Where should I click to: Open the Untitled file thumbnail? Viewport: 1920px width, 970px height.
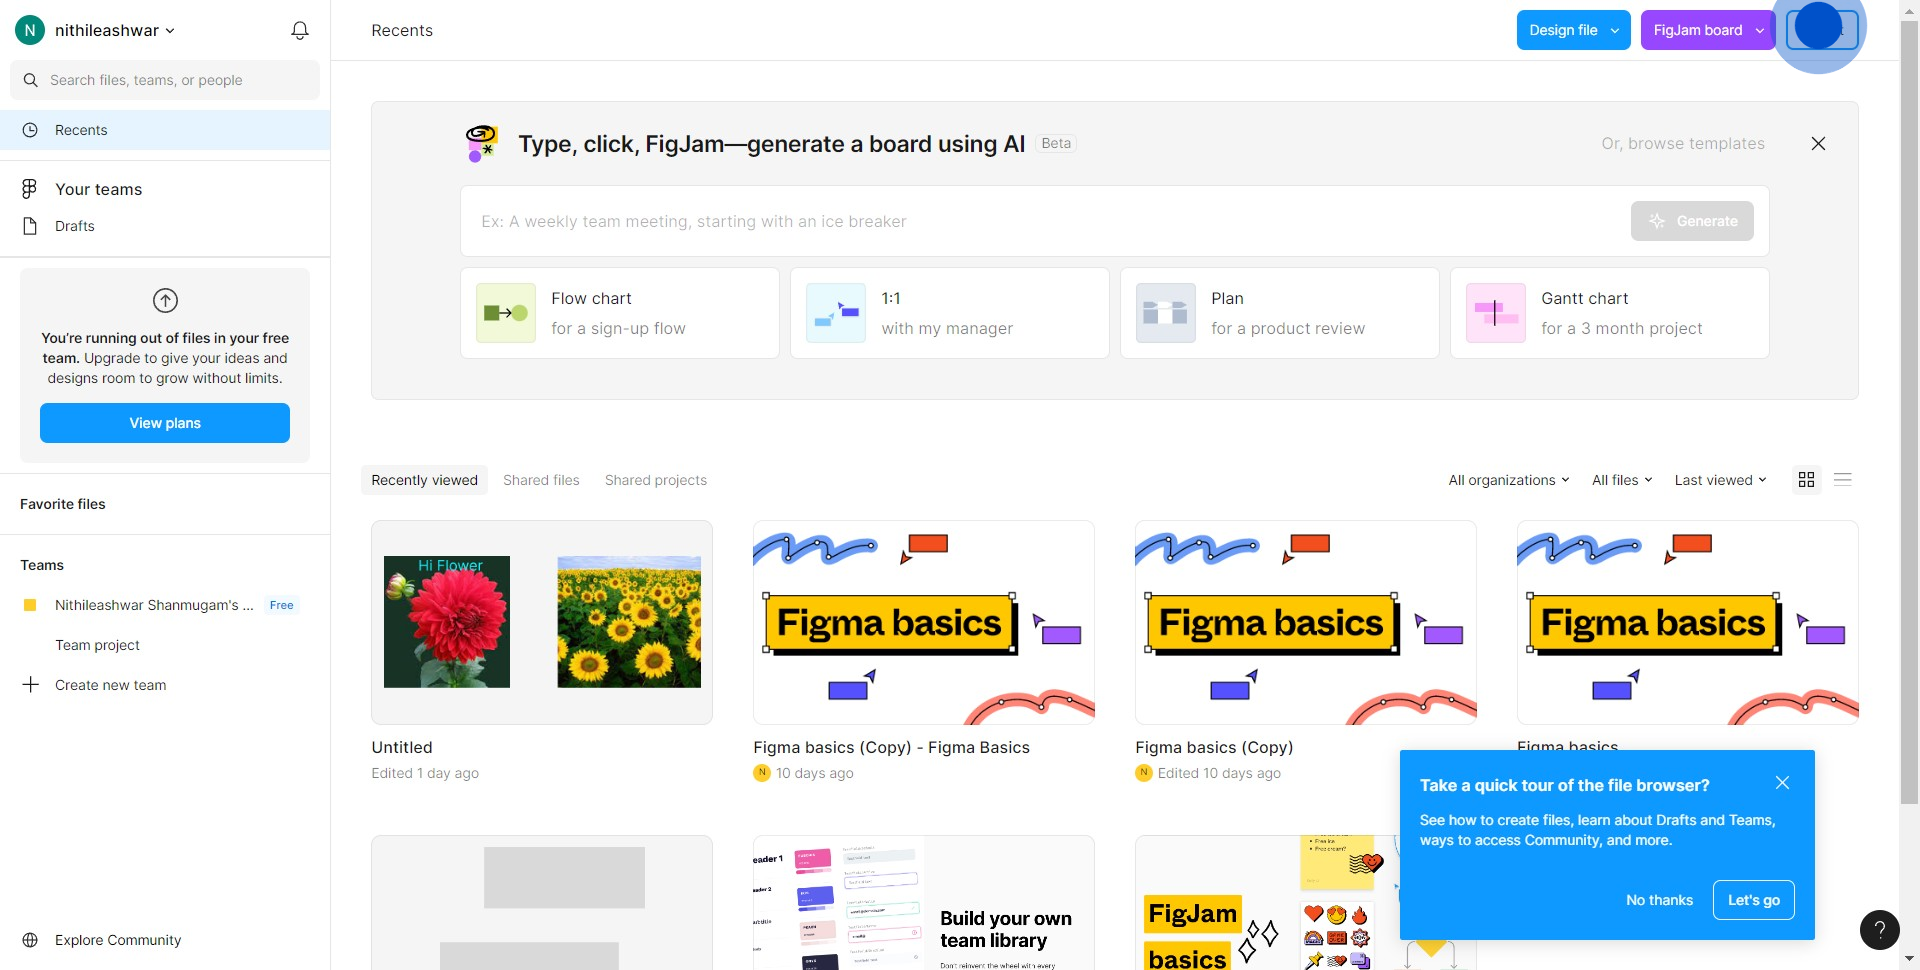(542, 622)
